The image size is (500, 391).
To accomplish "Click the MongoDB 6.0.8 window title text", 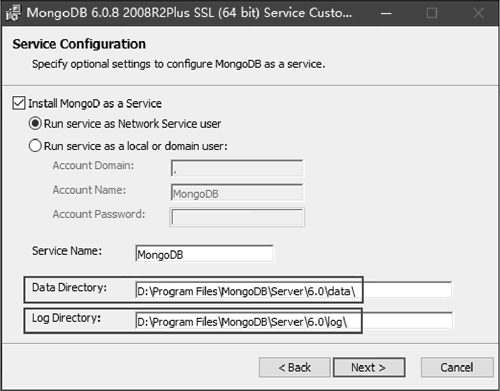I will (x=189, y=13).
